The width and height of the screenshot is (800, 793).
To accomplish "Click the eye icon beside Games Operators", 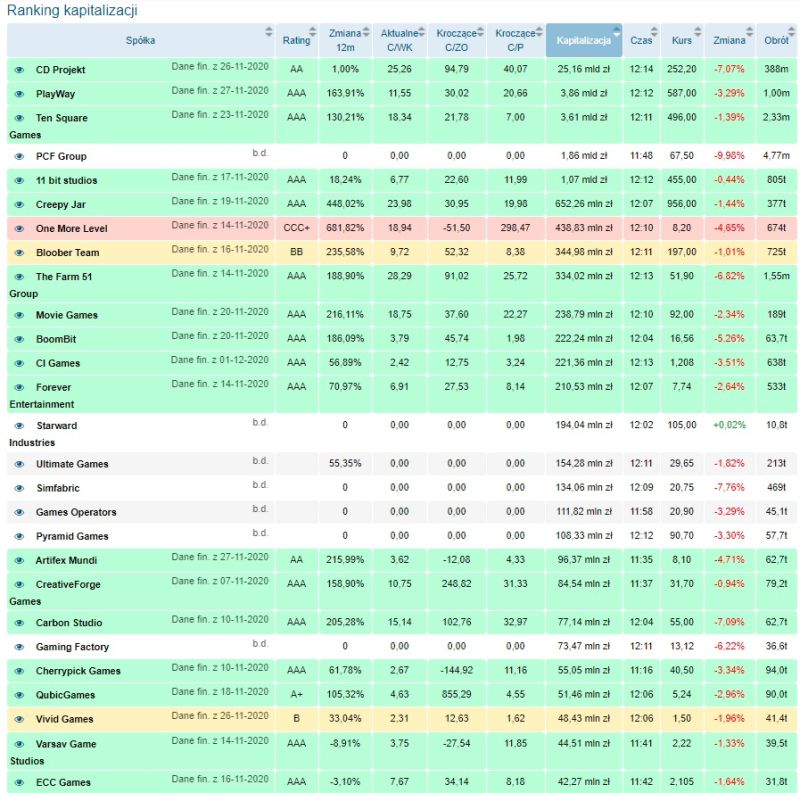I will coord(19,512).
